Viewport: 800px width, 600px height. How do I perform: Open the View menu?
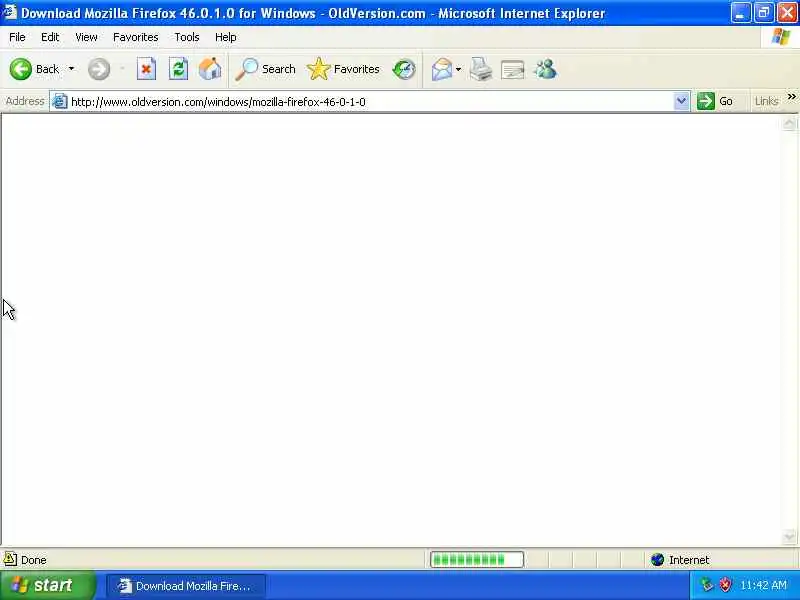[x=86, y=37]
